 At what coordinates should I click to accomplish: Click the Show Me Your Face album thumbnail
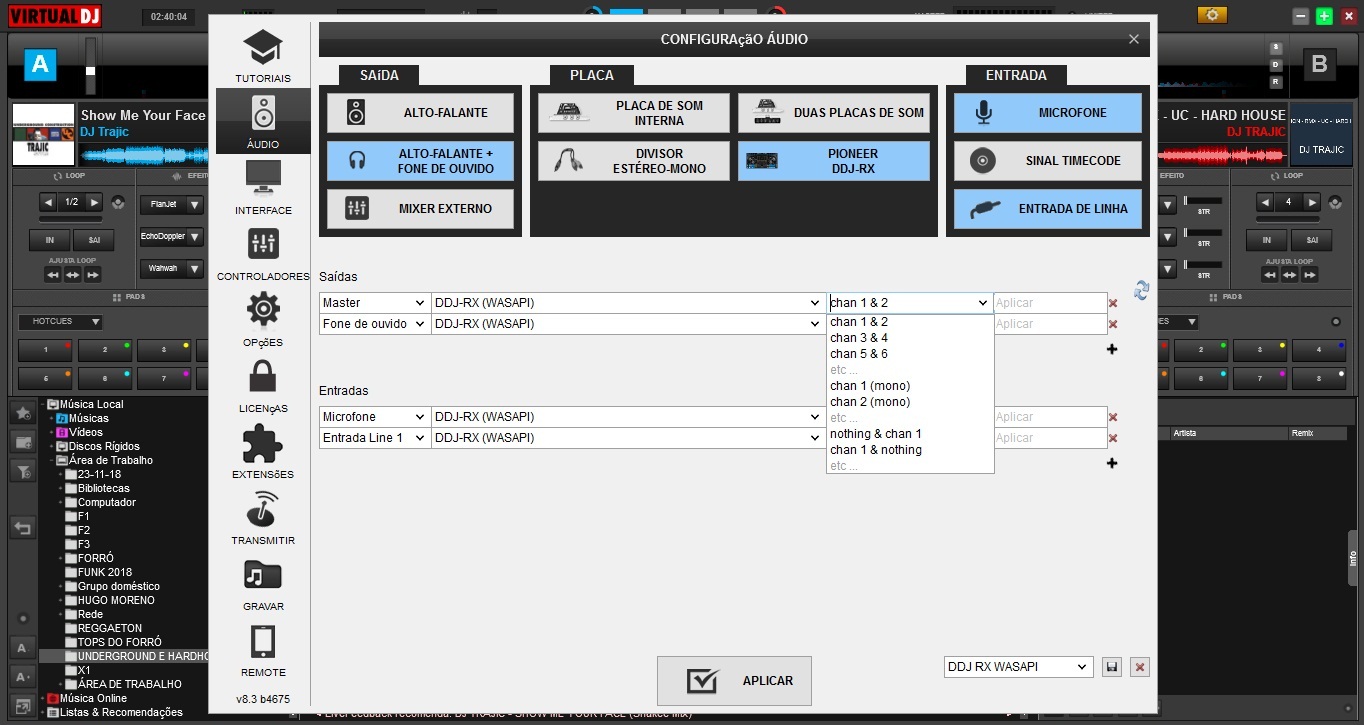[x=43, y=134]
